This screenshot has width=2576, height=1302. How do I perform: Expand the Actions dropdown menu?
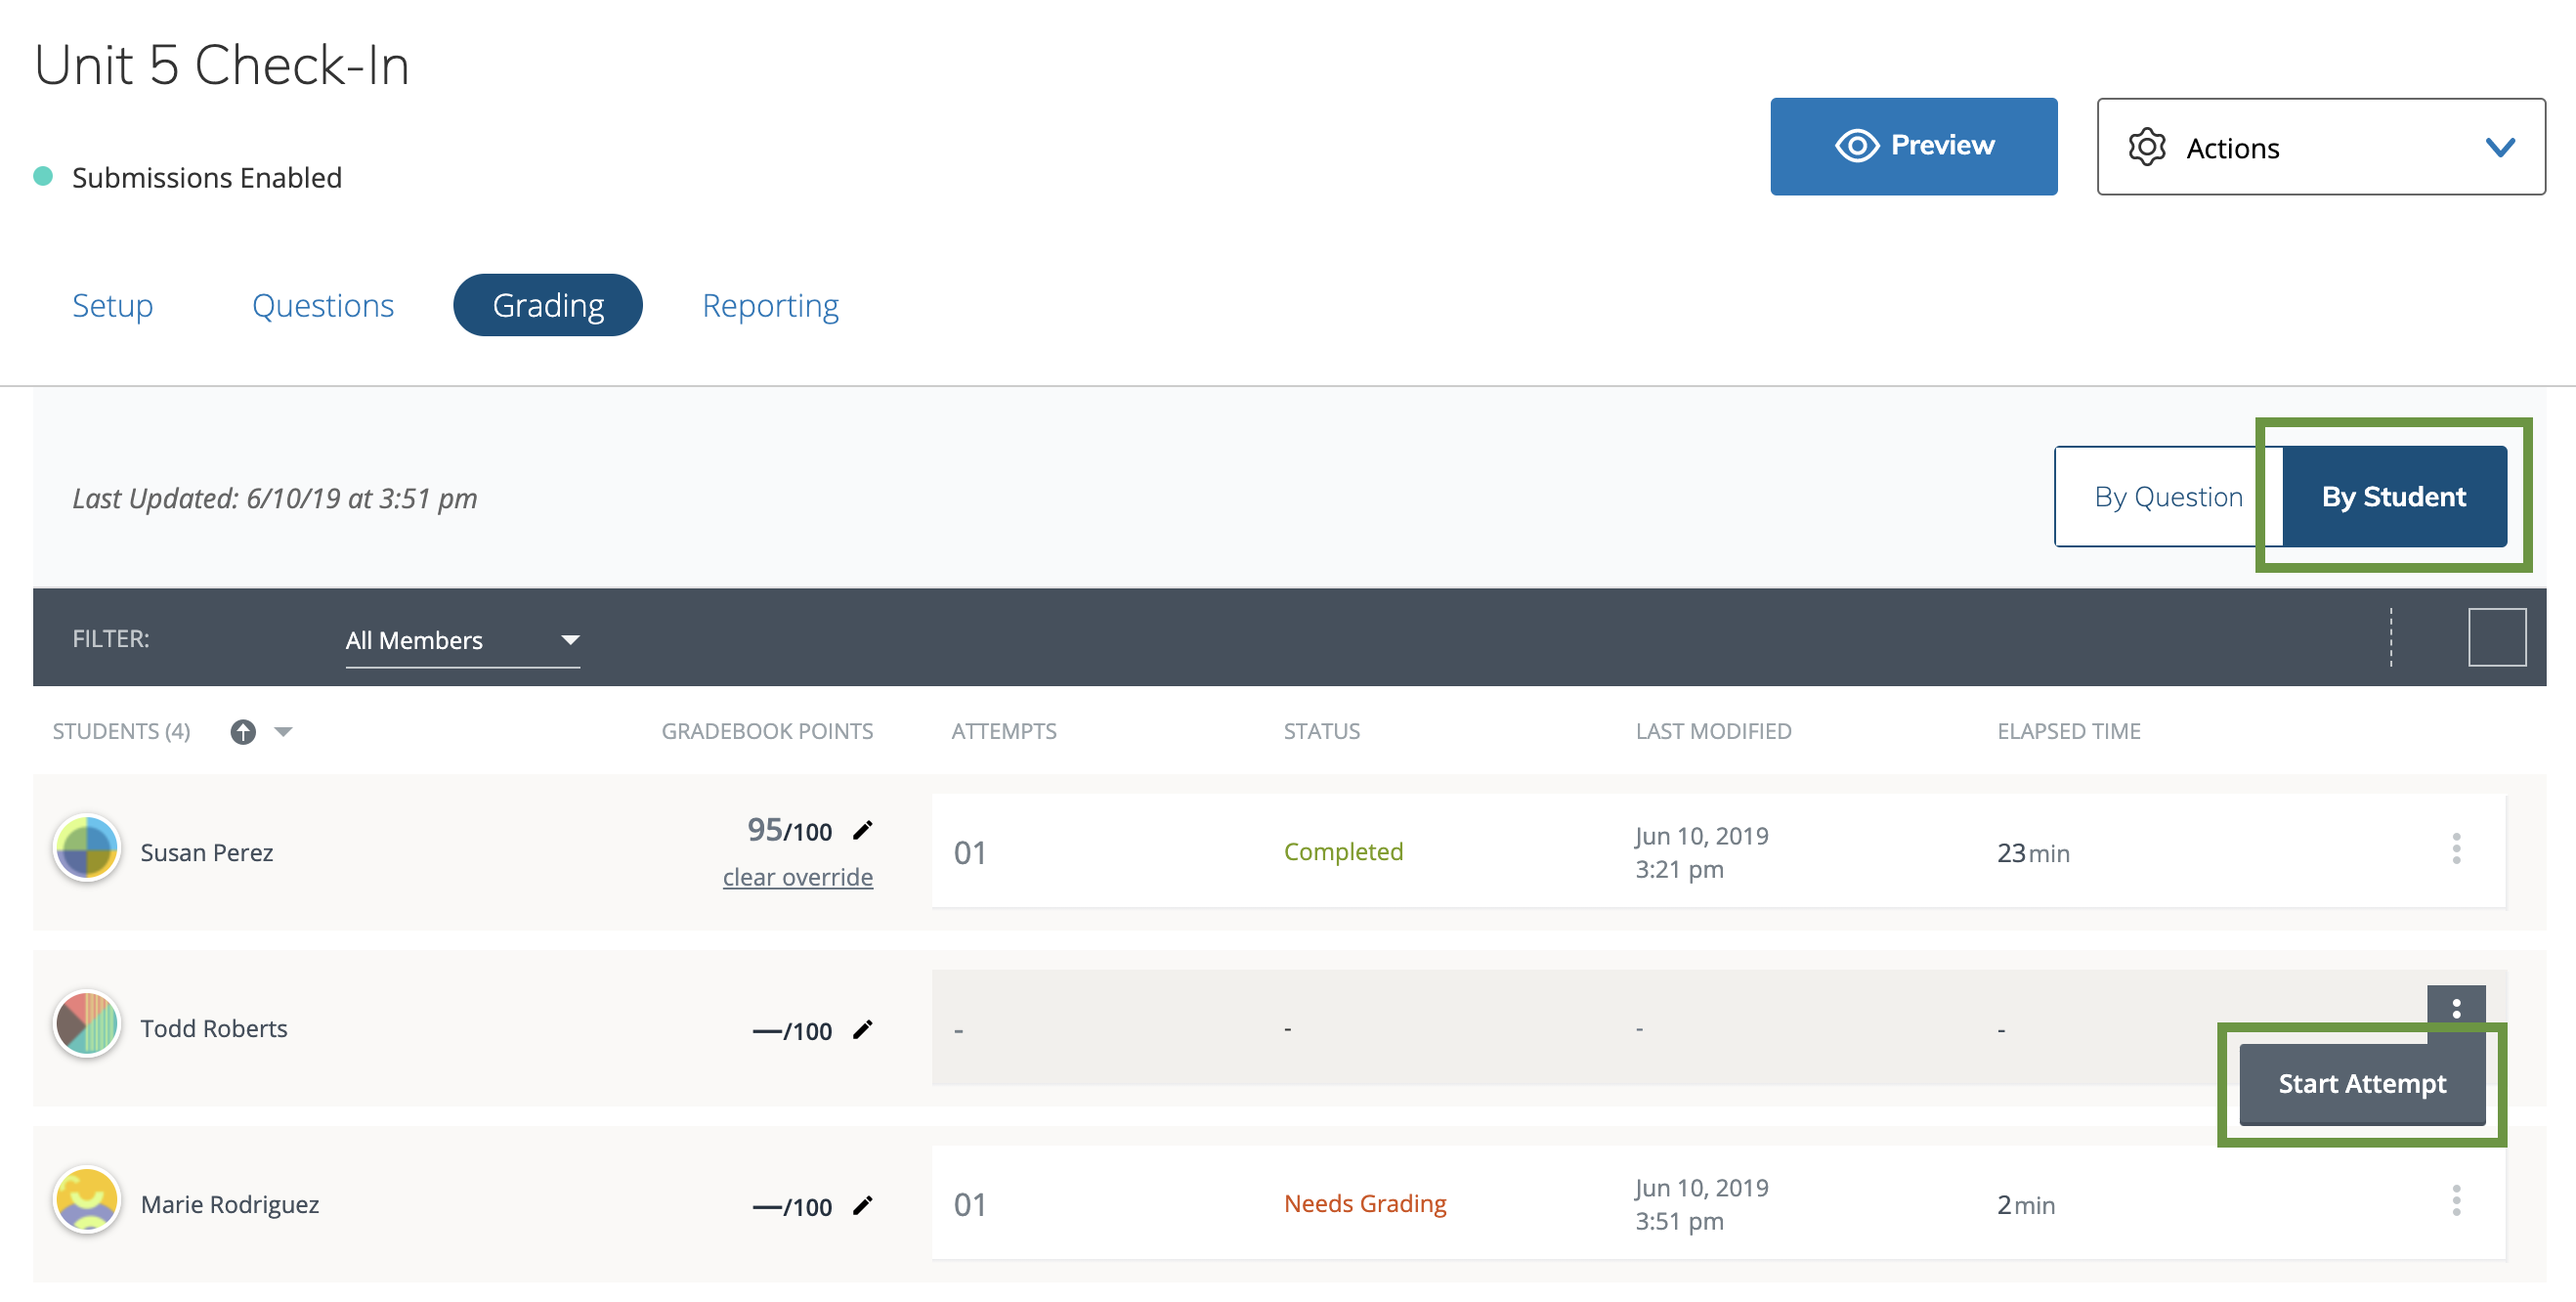(2320, 147)
